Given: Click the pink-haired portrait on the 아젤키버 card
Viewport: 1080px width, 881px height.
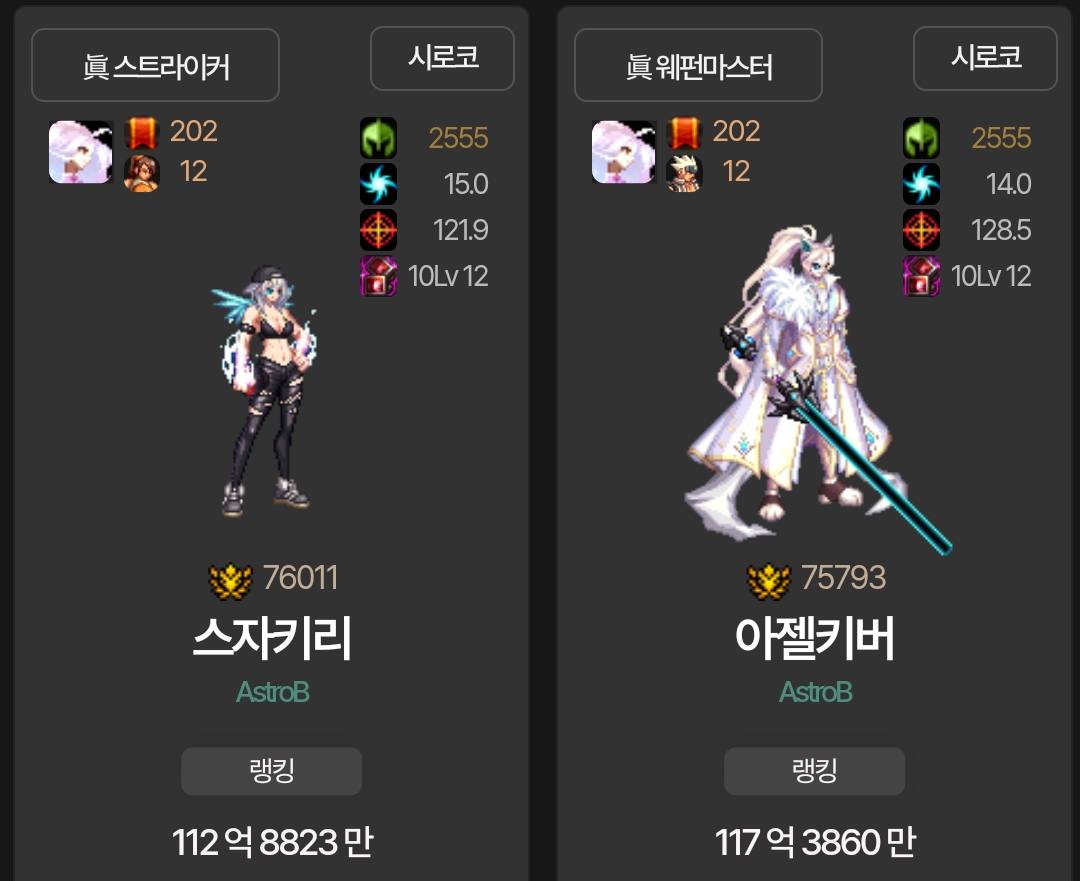Looking at the screenshot, I should pos(623,152).
